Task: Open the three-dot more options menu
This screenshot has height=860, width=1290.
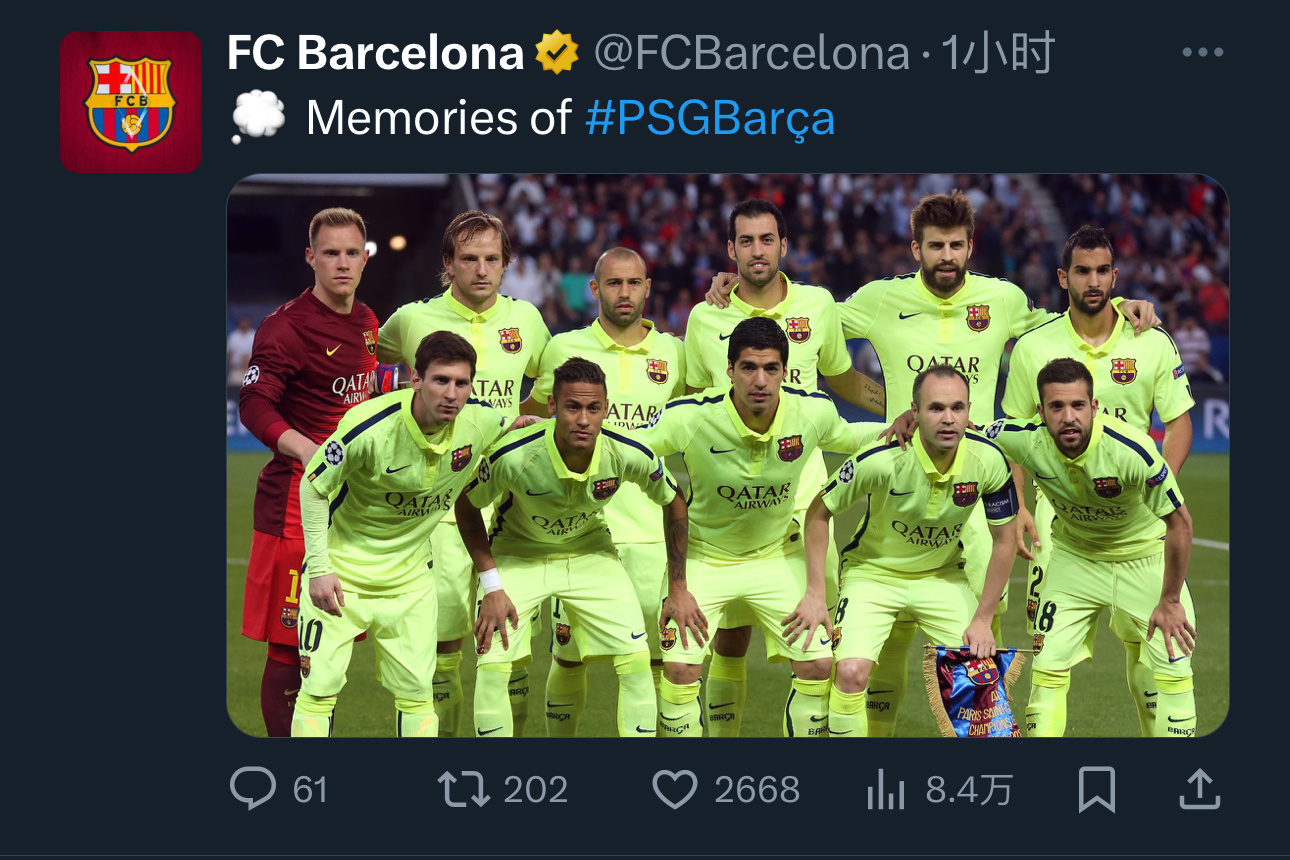Action: tap(1202, 53)
